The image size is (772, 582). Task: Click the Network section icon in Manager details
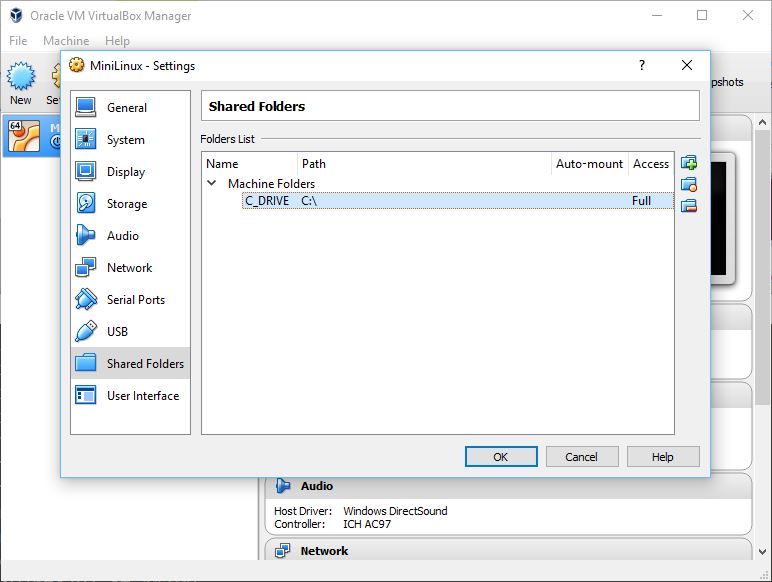[x=283, y=550]
